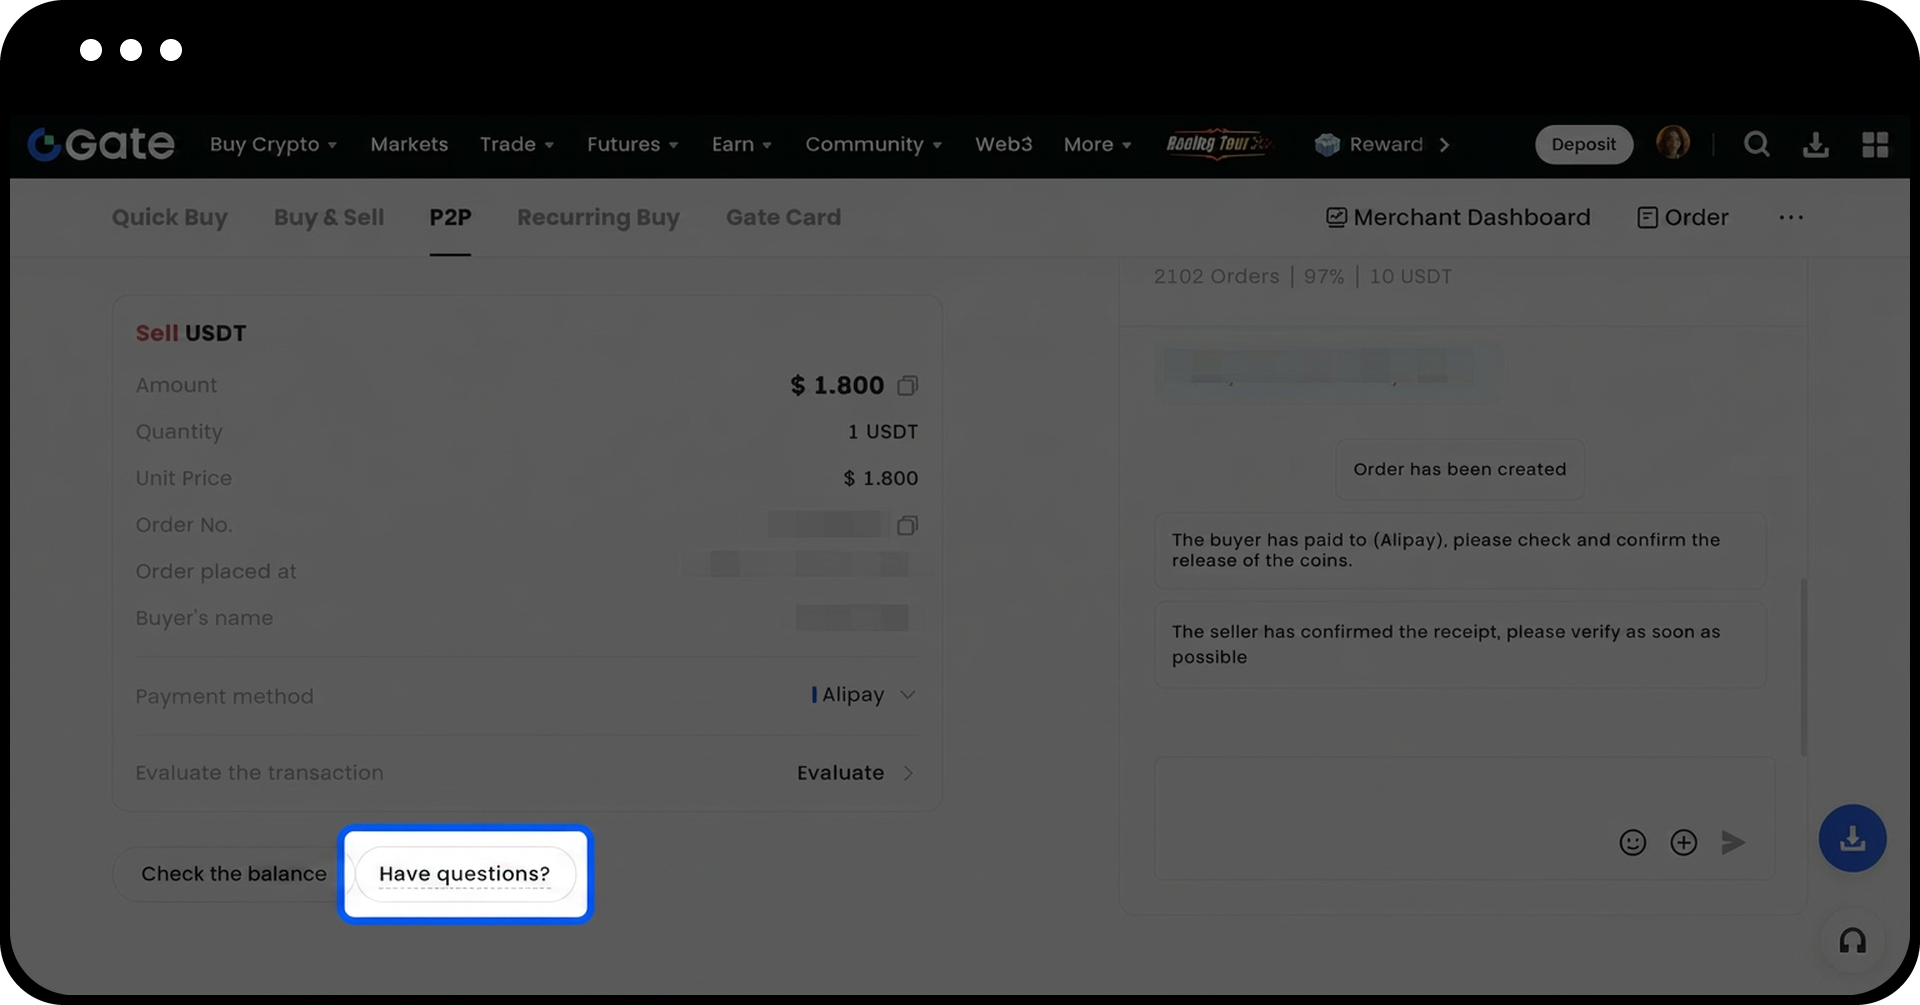The image size is (1920, 1005).
Task: Click the download icon in top navbar
Action: click(x=1815, y=145)
